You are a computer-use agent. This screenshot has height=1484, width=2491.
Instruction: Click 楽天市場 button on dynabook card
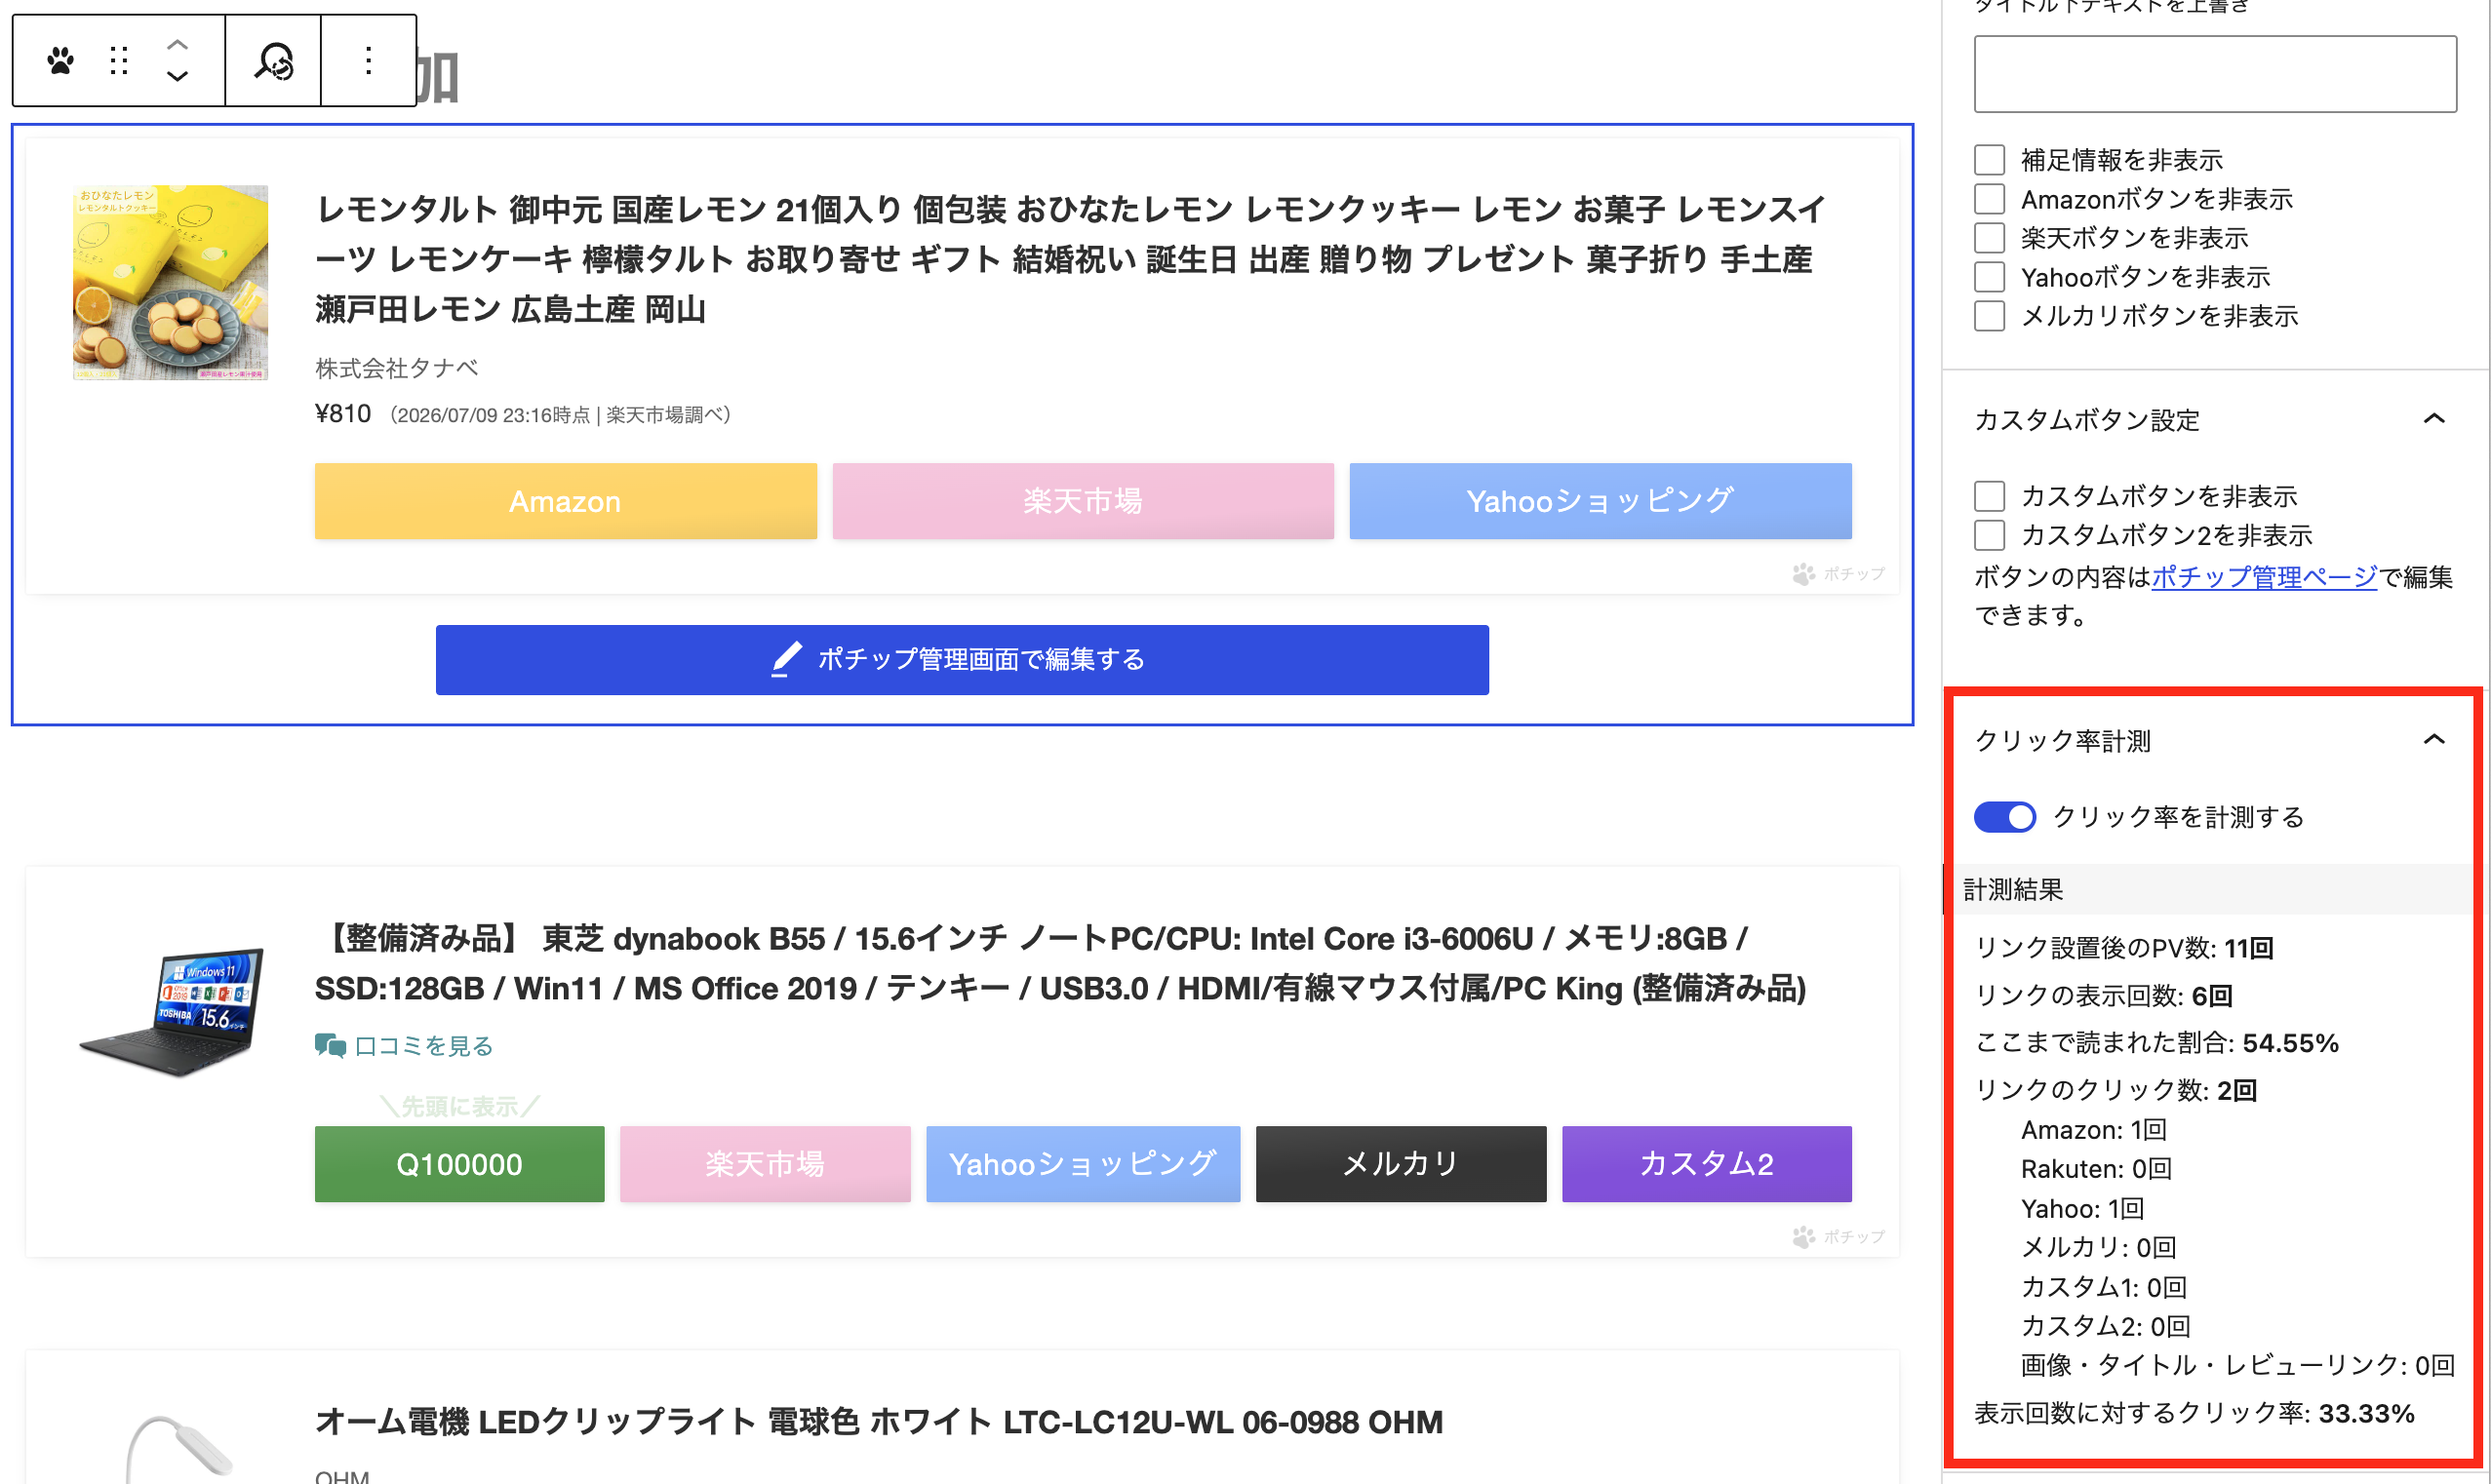coord(765,1164)
